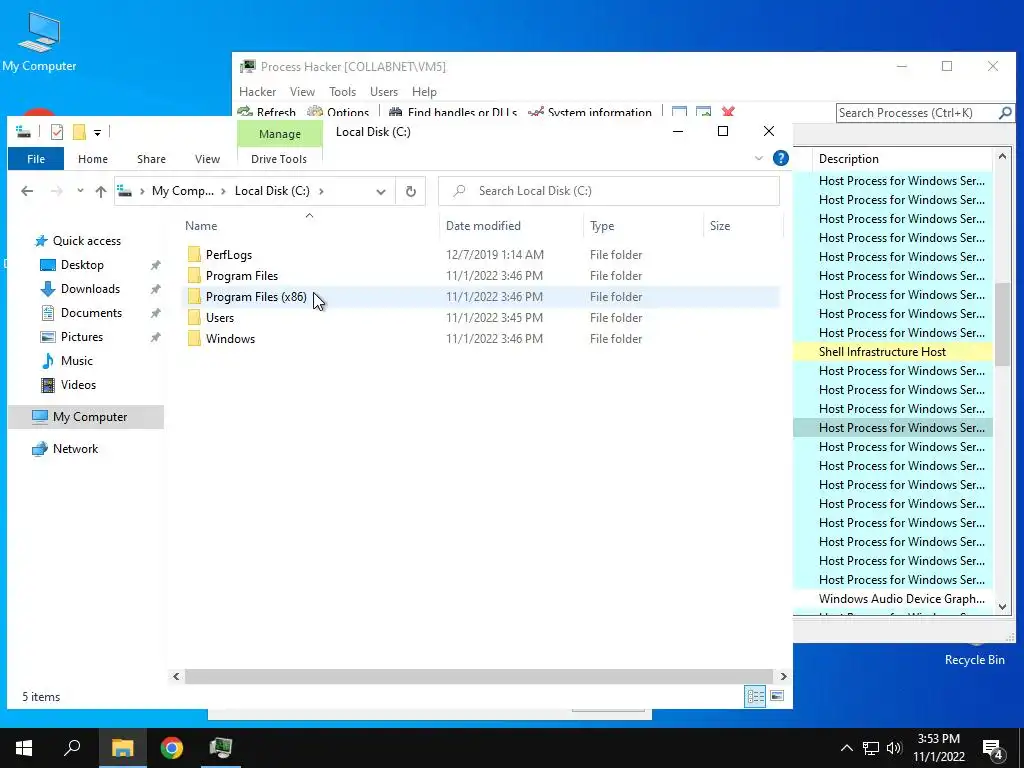The width and height of the screenshot is (1024, 768).
Task: Open the Recent locations dropdown arrow
Action: coord(80,191)
